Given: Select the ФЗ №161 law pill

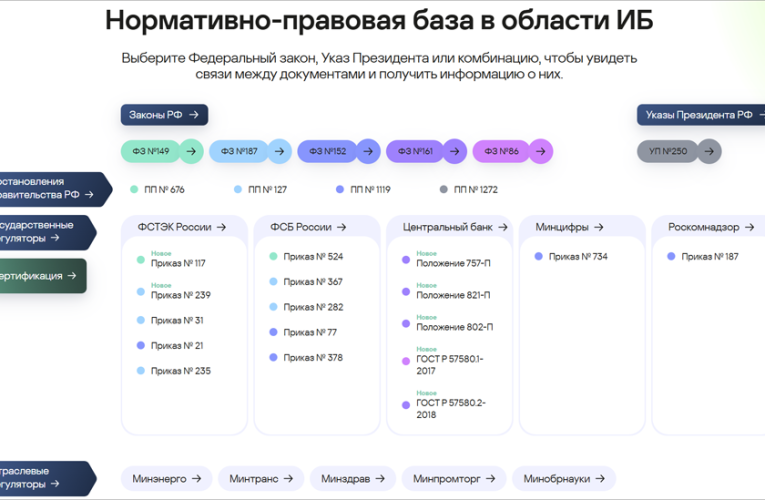Looking at the screenshot, I should point(415,151).
